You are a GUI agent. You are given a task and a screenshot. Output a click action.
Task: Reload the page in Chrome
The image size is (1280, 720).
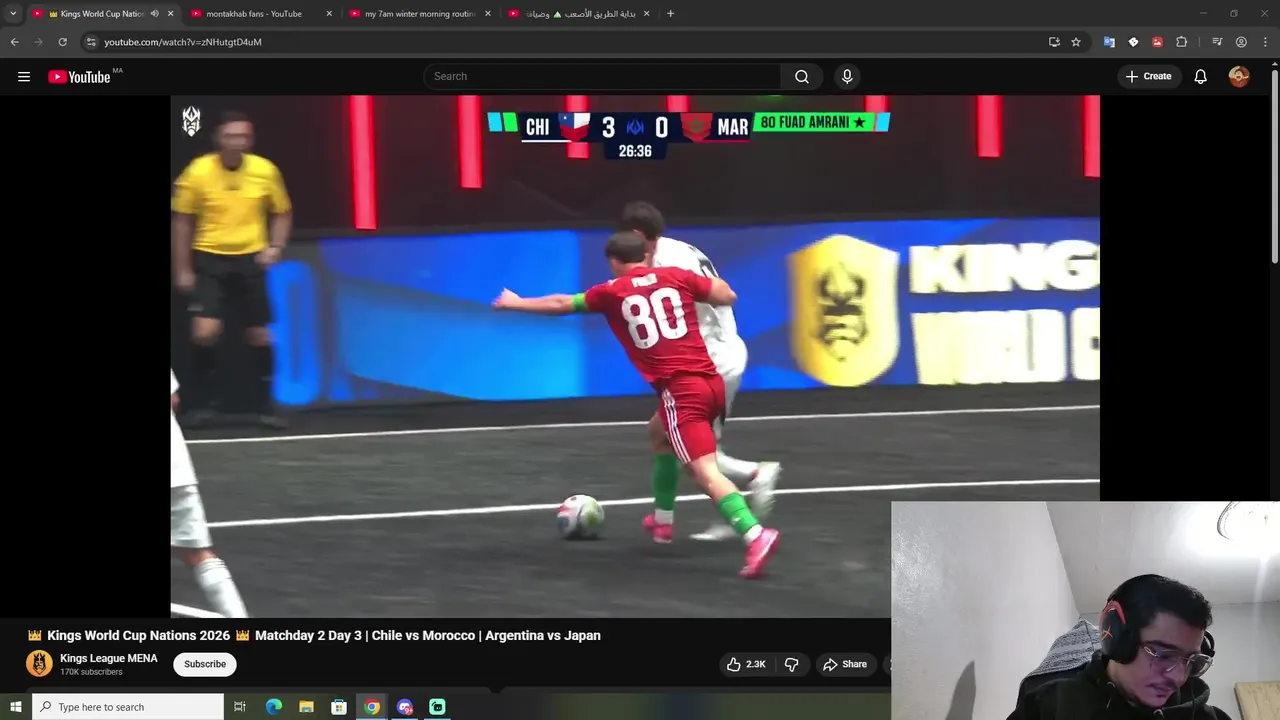point(62,42)
